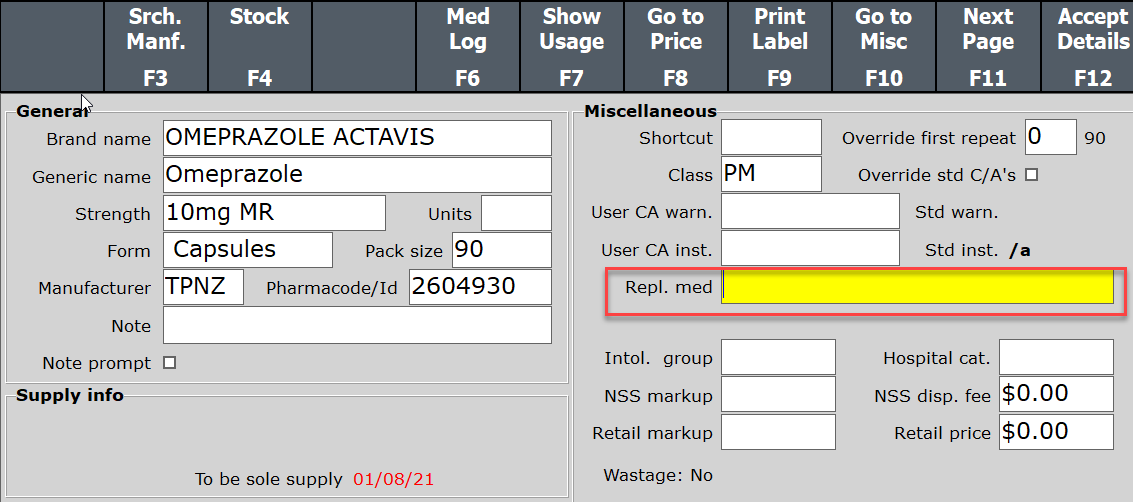Tick the Note prompt checkbox
Viewport: 1133px width, 502px height.
coord(169,363)
